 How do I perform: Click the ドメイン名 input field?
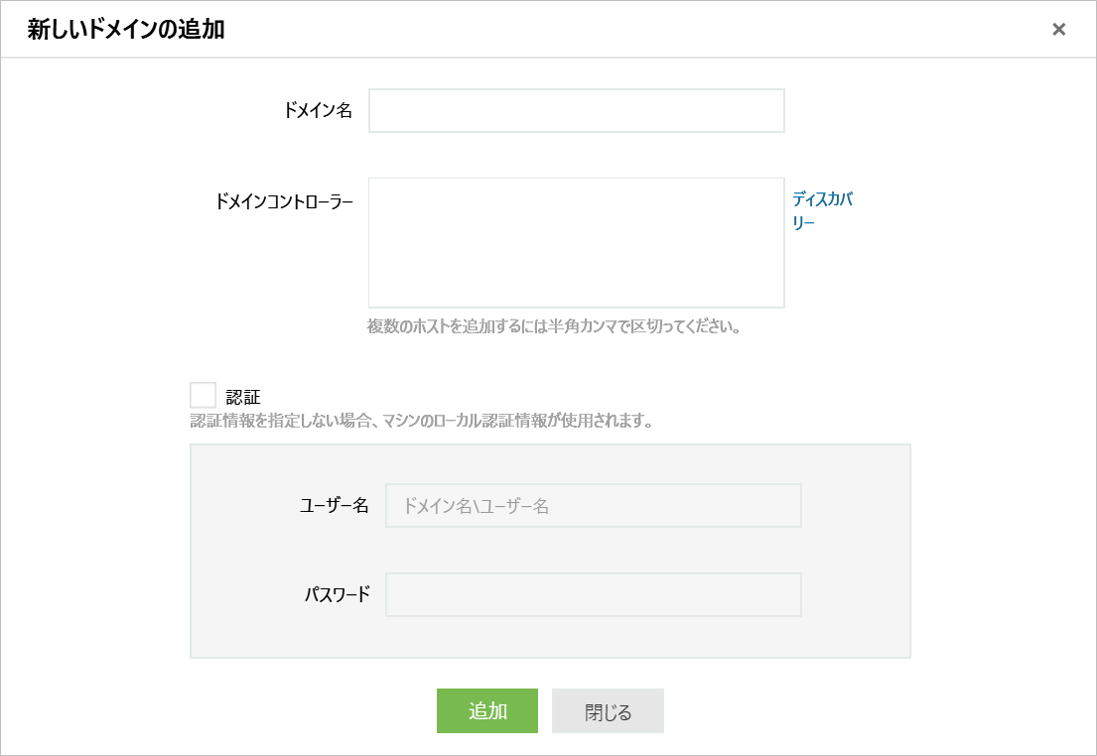(x=576, y=111)
